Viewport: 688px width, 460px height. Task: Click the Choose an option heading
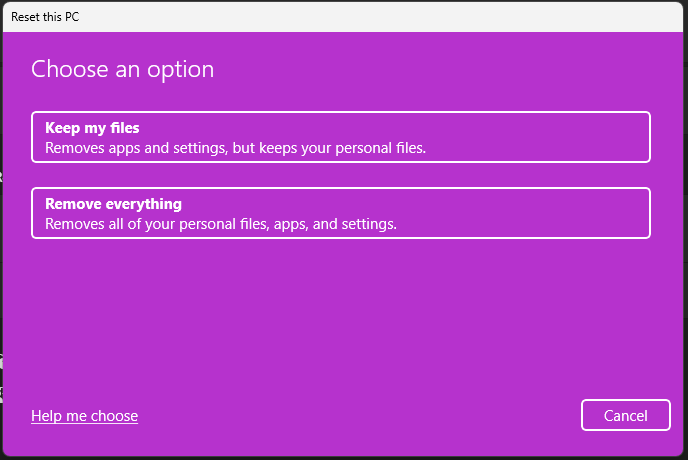122,69
